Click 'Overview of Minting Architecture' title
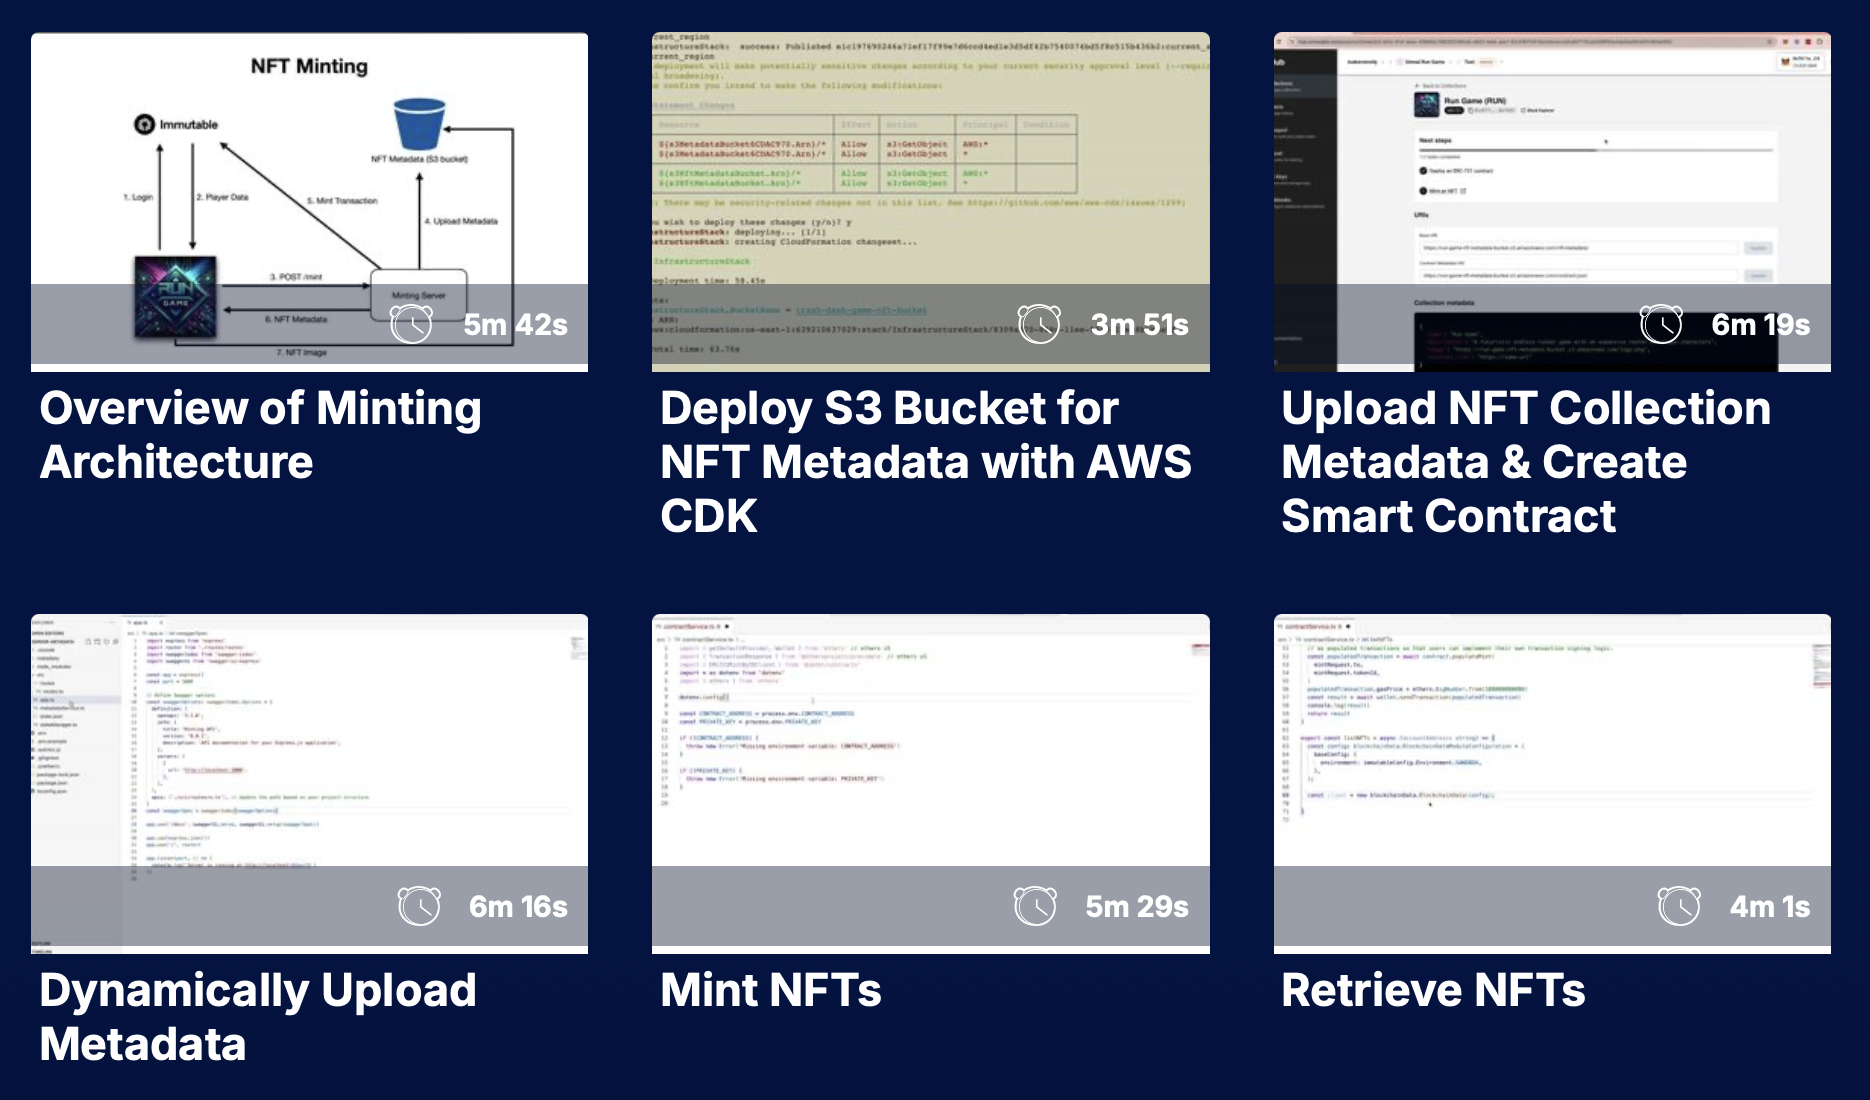The image size is (1870, 1100). tap(260, 435)
